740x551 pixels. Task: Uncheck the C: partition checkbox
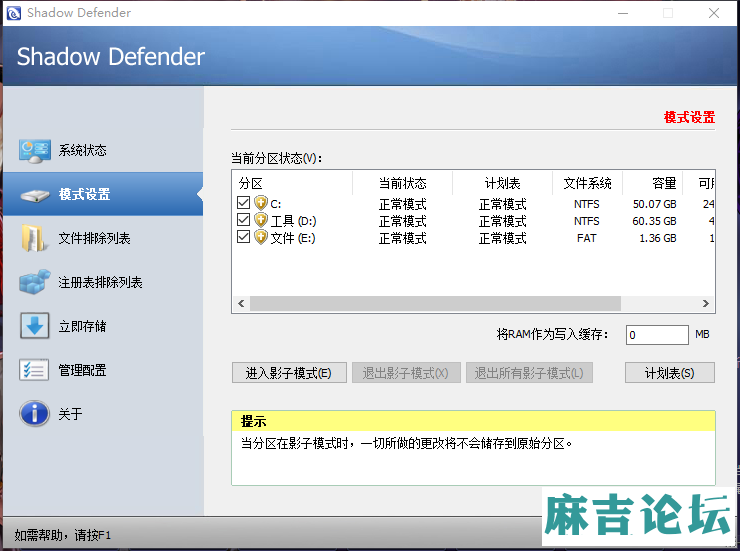244,203
